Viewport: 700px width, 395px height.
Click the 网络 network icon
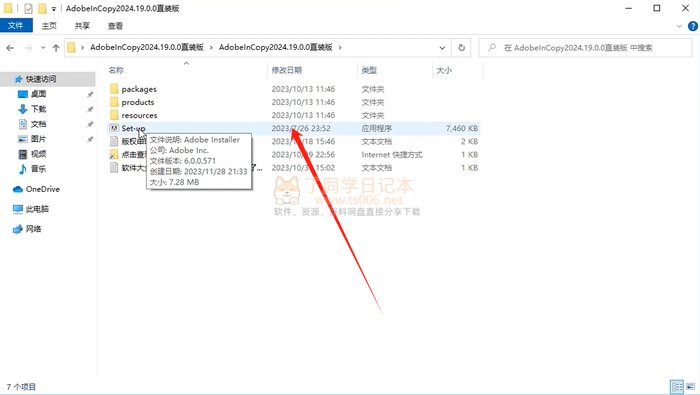(18, 229)
